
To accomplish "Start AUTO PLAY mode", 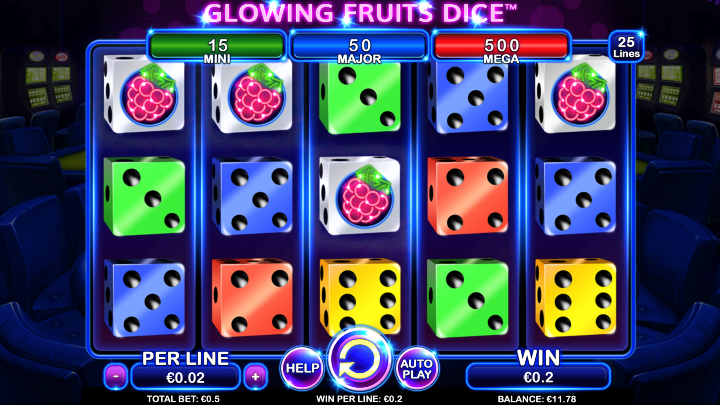I will coord(416,368).
